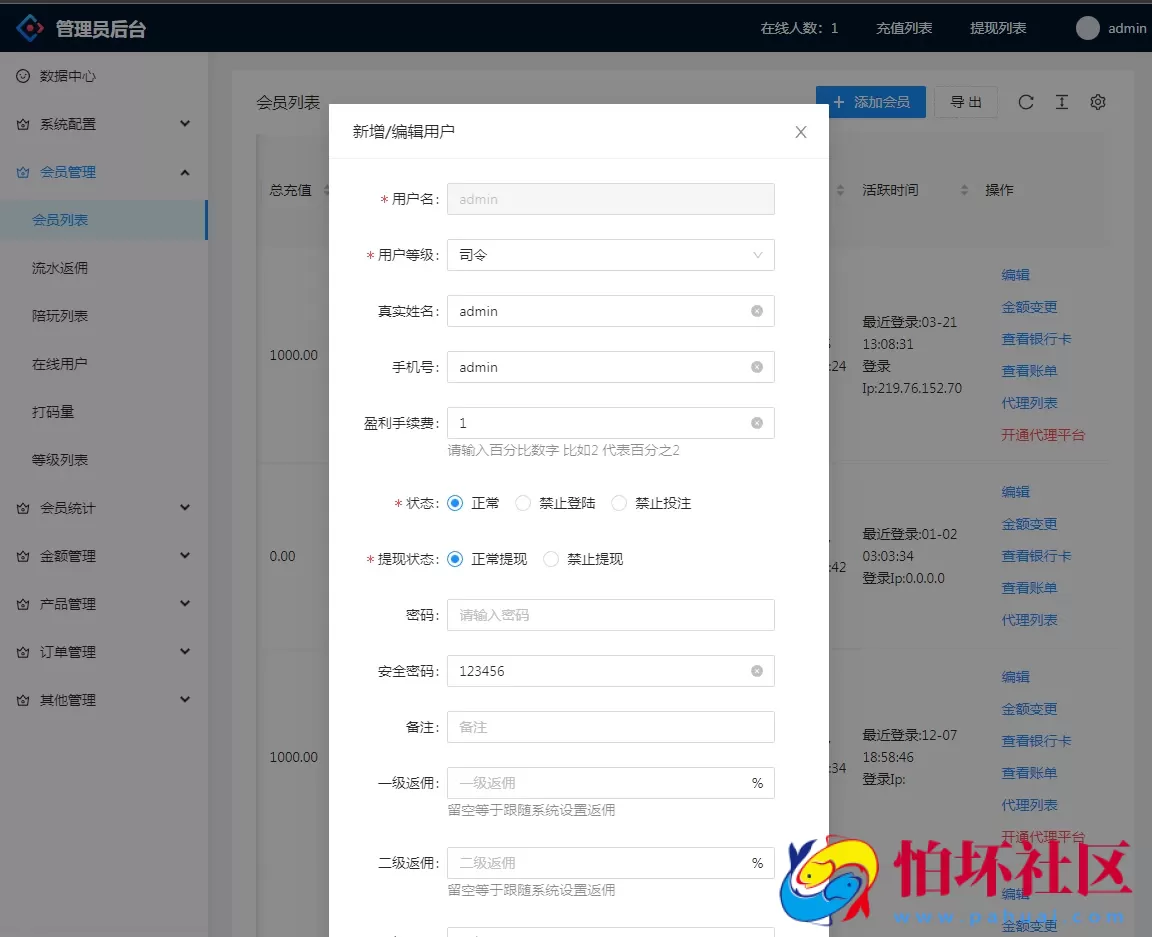The image size is (1152, 937).
Task: Clear the 真实姓名 field via its clear icon
Action: (x=757, y=311)
